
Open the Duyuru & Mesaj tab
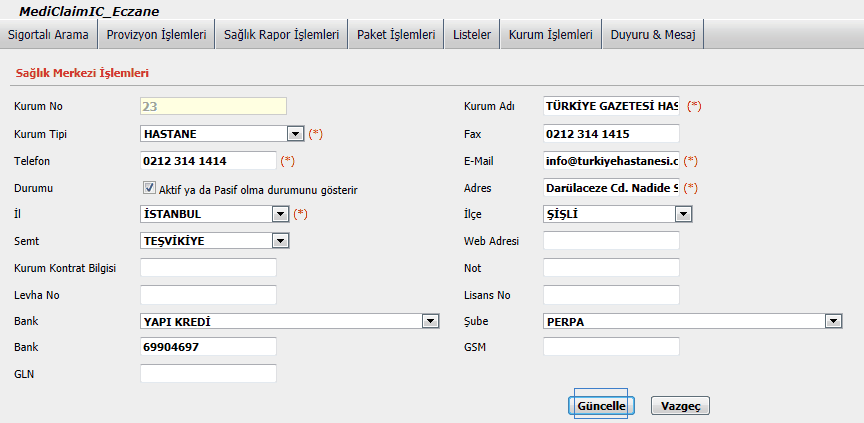point(653,35)
